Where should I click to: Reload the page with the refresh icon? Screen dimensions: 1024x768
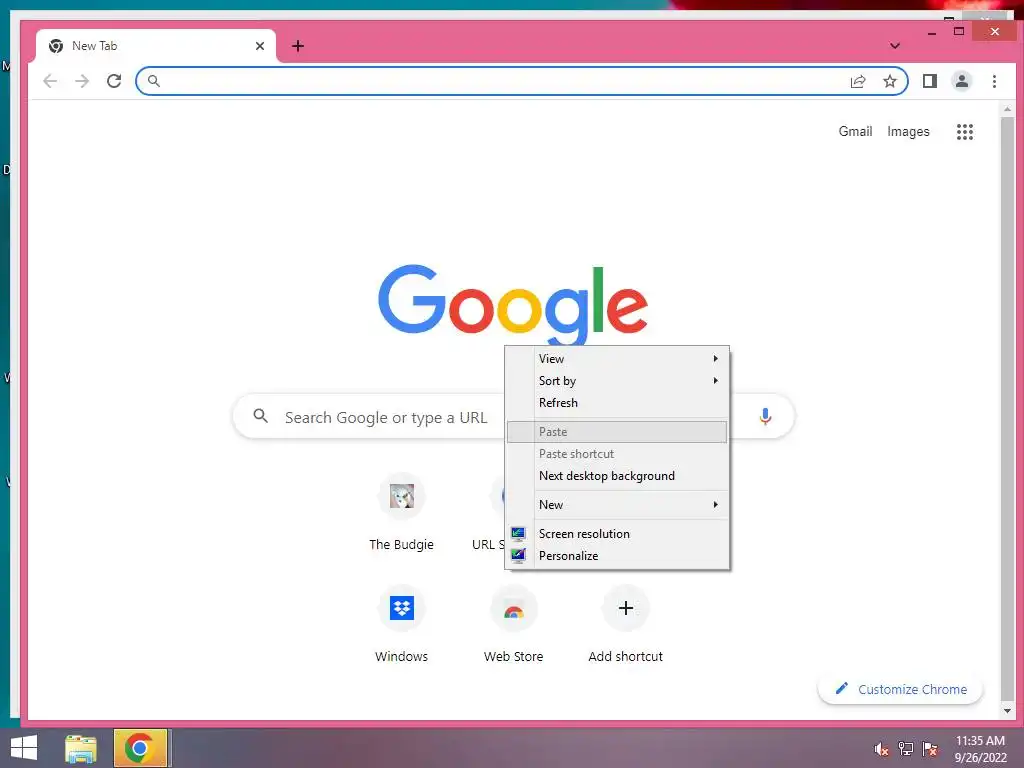tap(114, 81)
